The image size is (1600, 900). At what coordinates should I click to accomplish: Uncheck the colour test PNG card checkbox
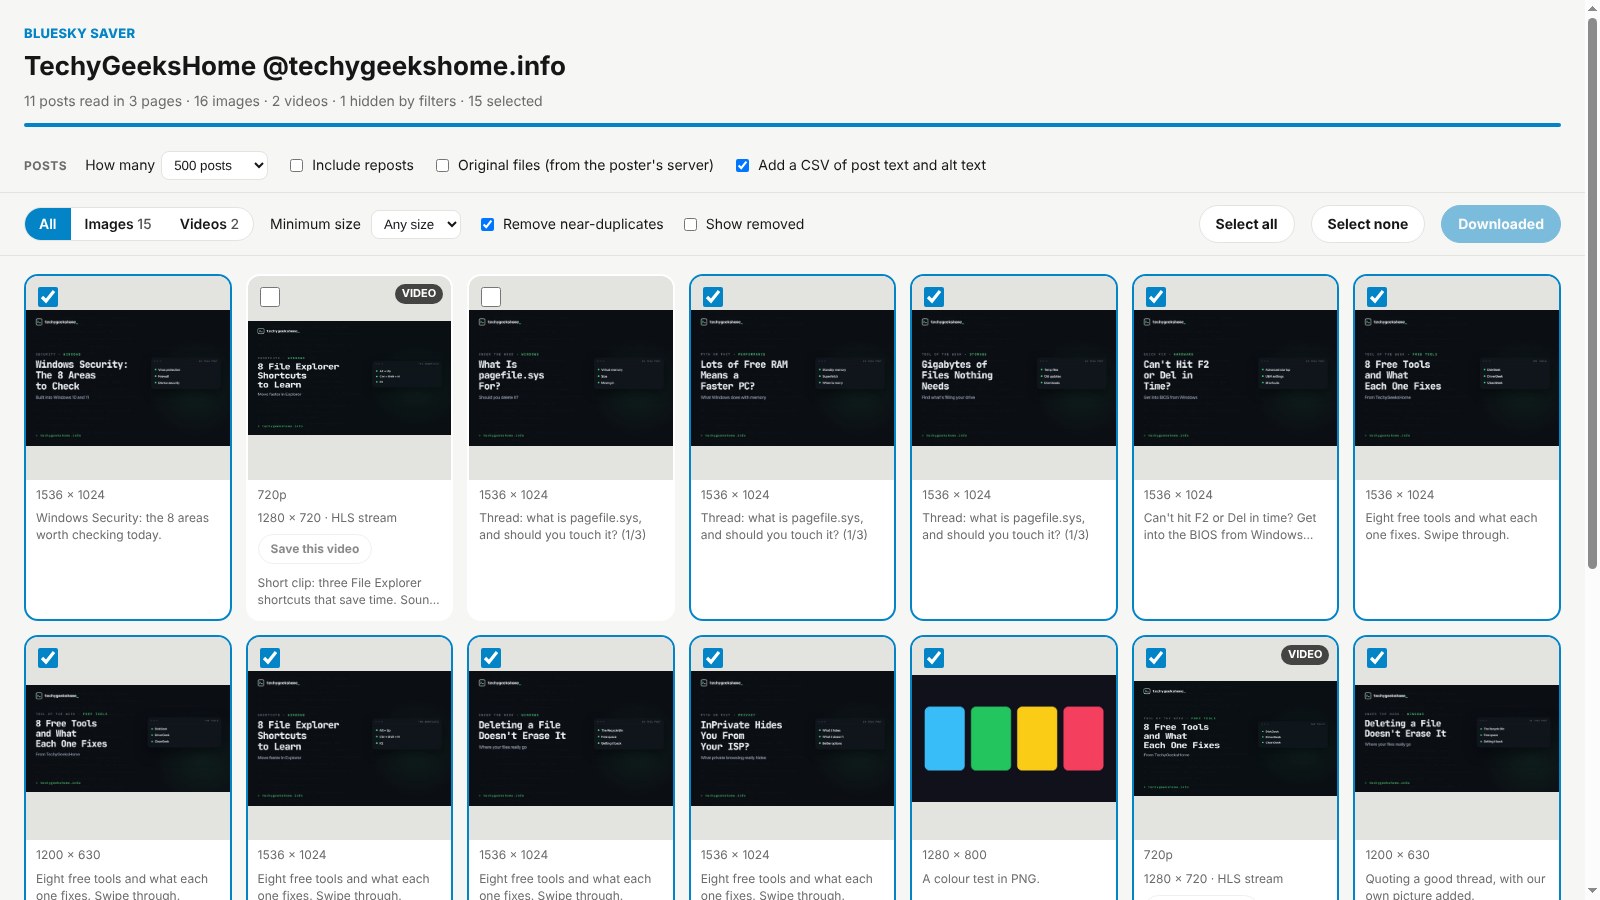(x=934, y=658)
